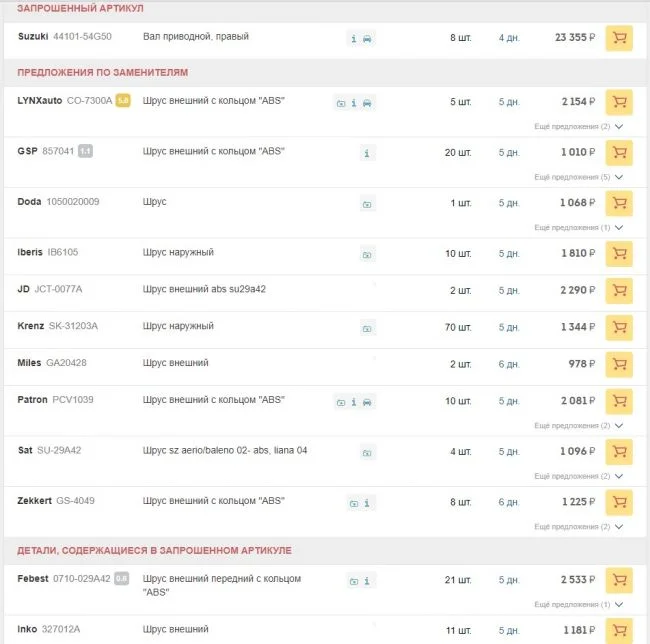The height and width of the screenshot is (644, 650).
Task: Add Suzuki 44101-54G50 to cart
Action: (619, 38)
